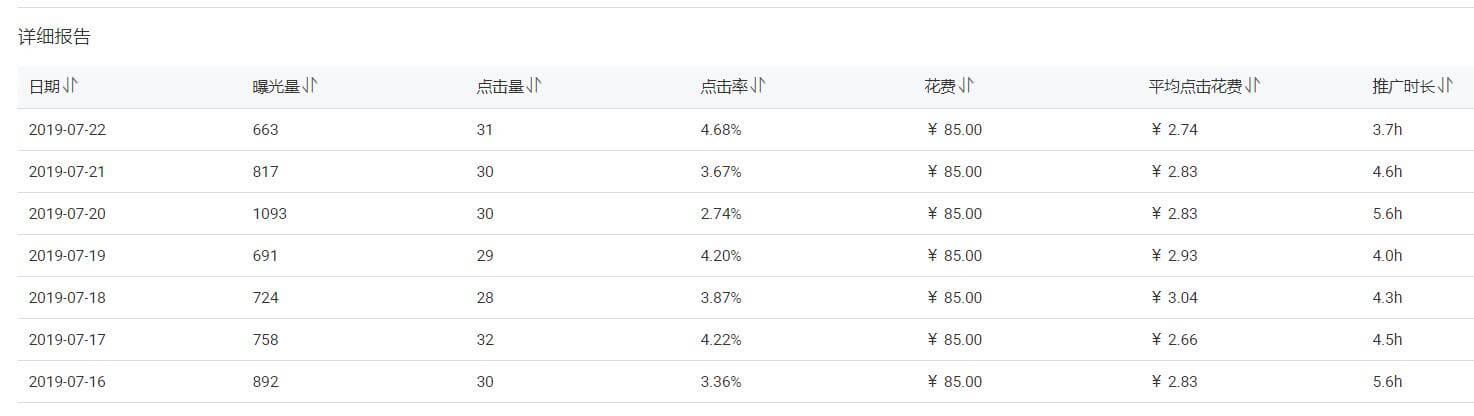
Task: Select the 4.68% click rate cell
Action: pos(721,130)
